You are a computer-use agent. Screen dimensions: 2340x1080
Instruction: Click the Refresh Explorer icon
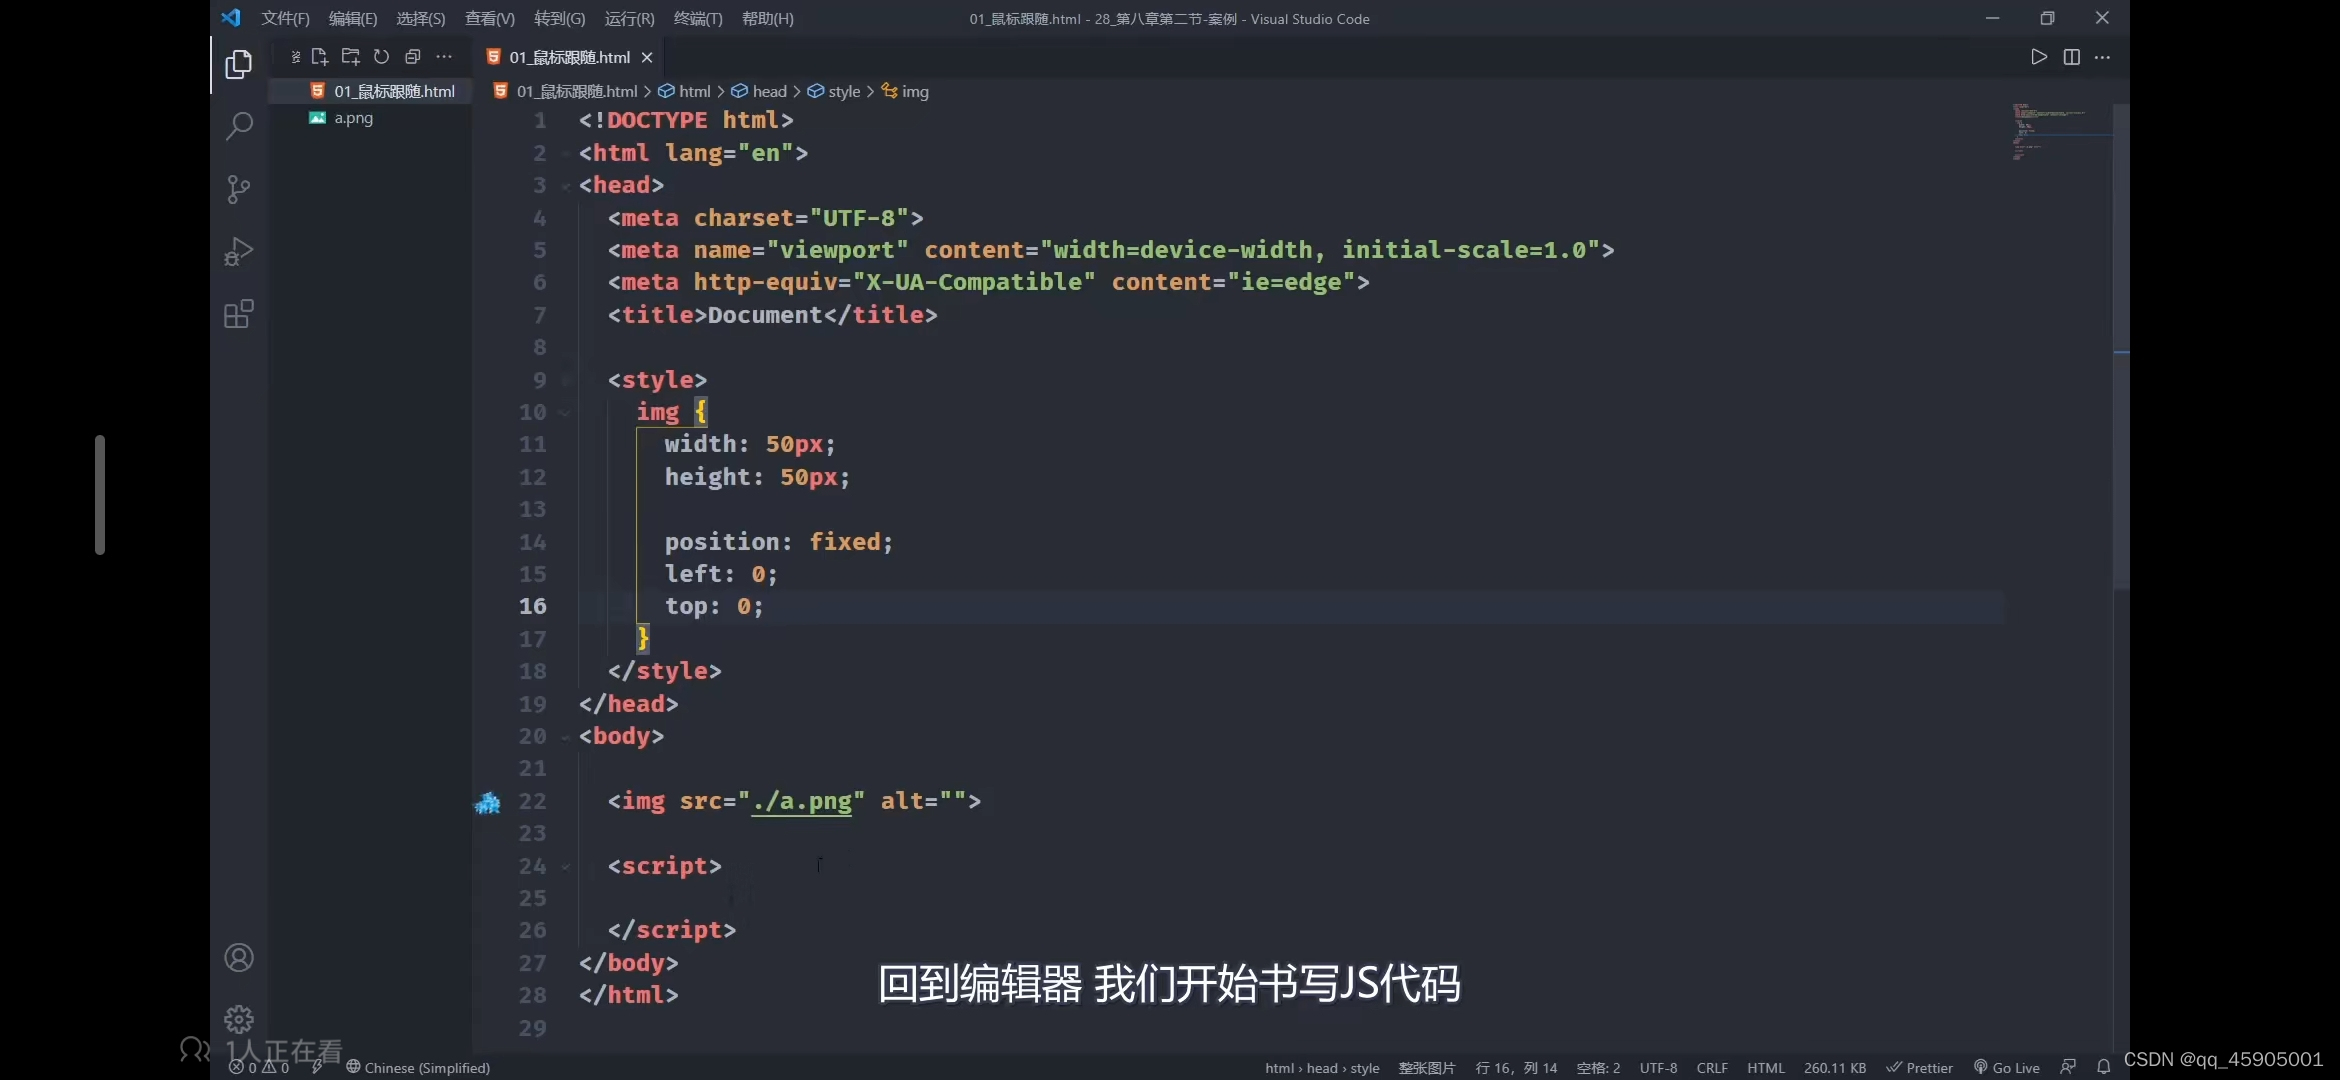point(381,57)
